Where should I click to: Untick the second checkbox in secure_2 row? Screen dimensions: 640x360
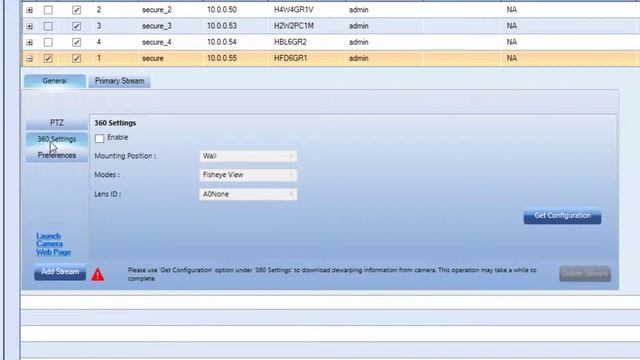point(76,10)
